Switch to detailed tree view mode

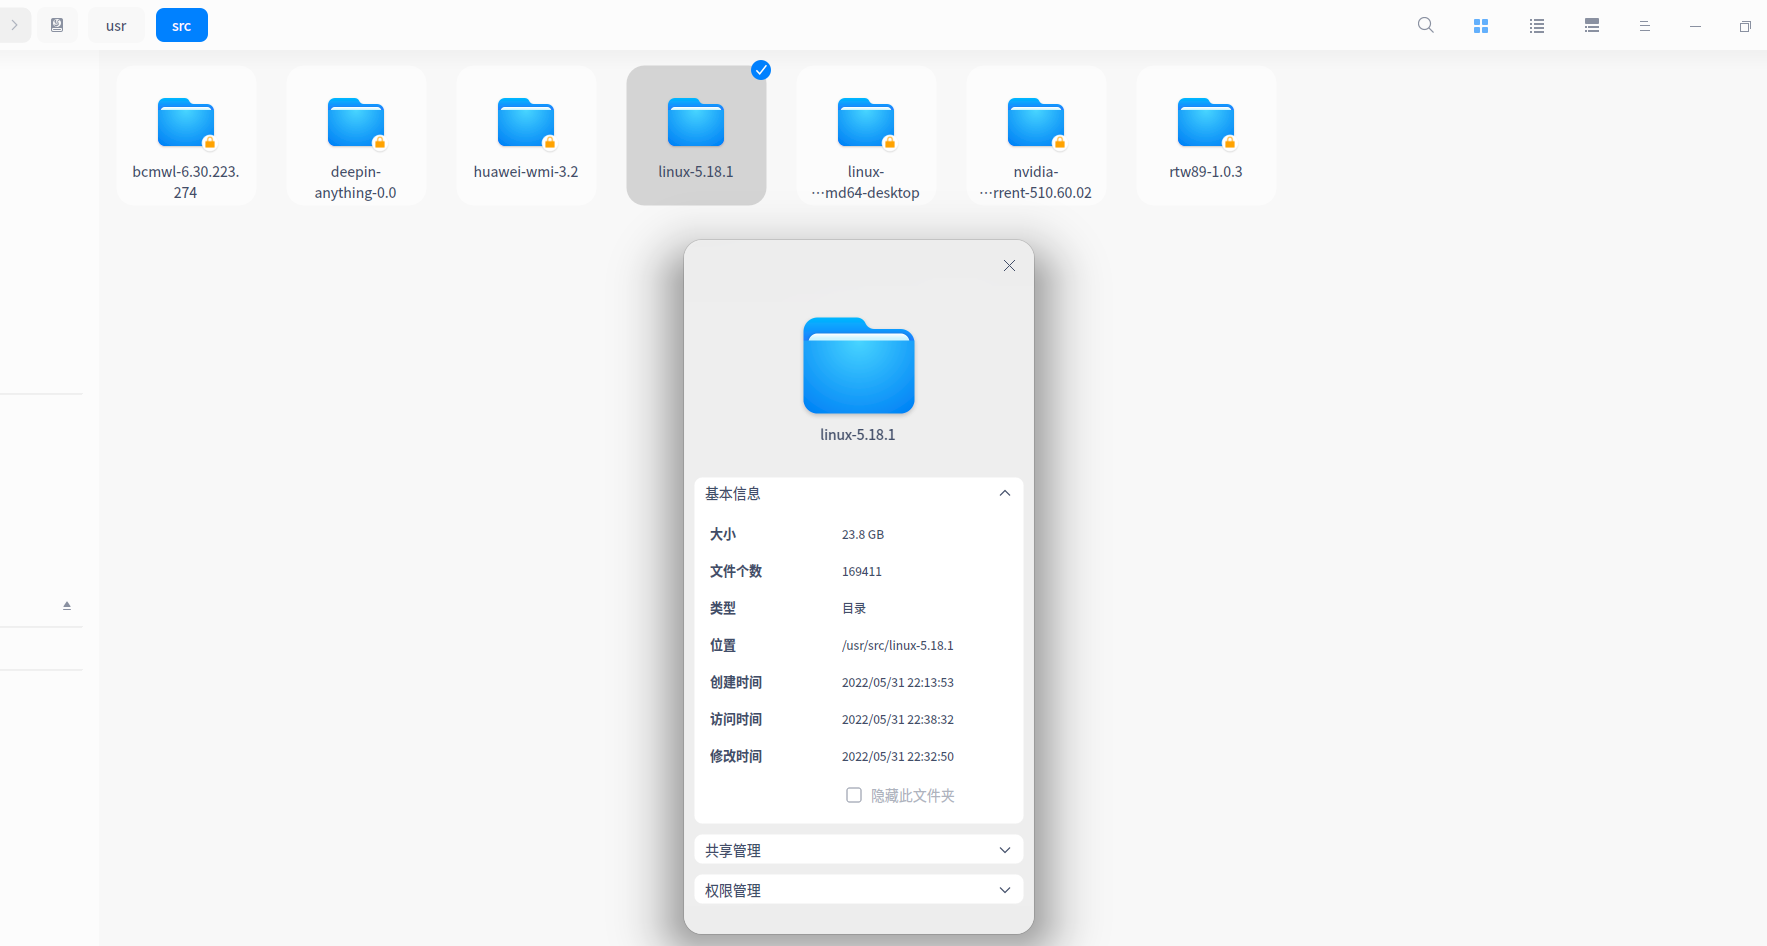[x=1591, y=25]
